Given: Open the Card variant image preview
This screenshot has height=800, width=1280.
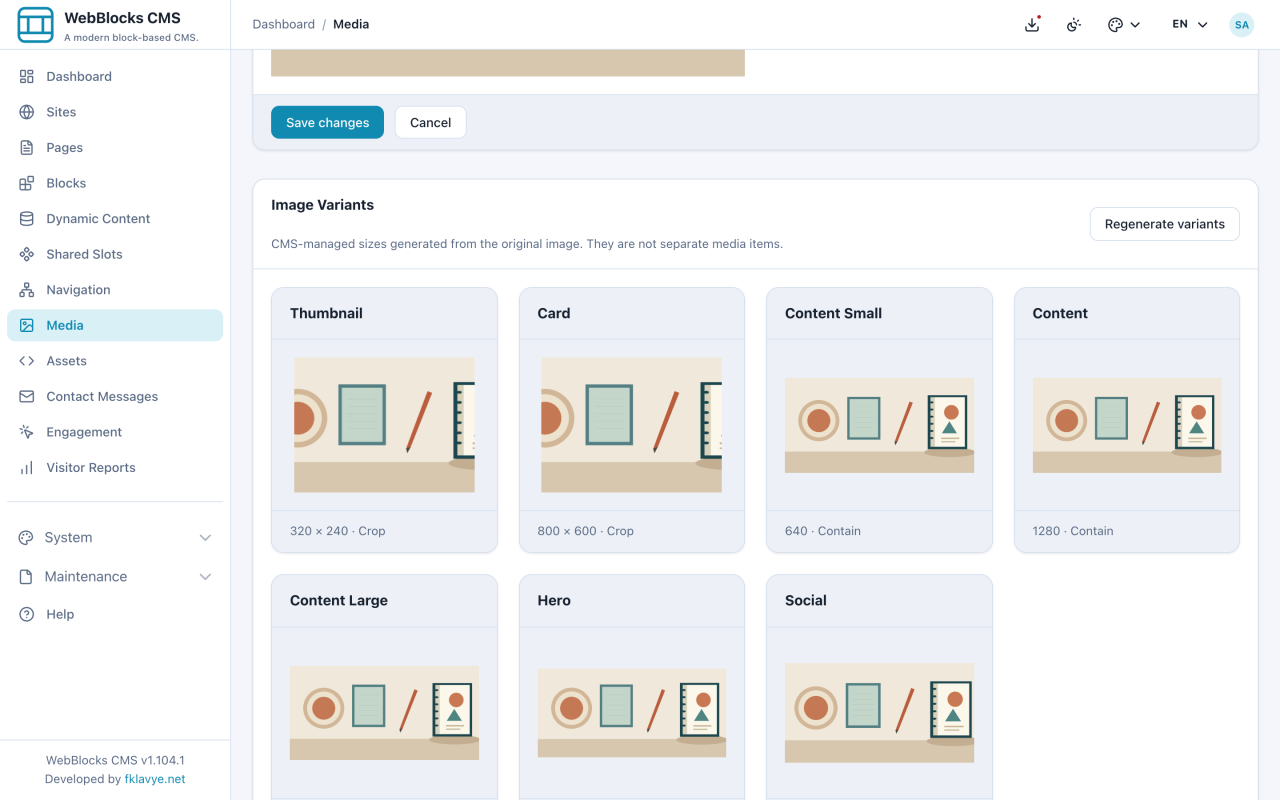Looking at the screenshot, I should [x=631, y=425].
